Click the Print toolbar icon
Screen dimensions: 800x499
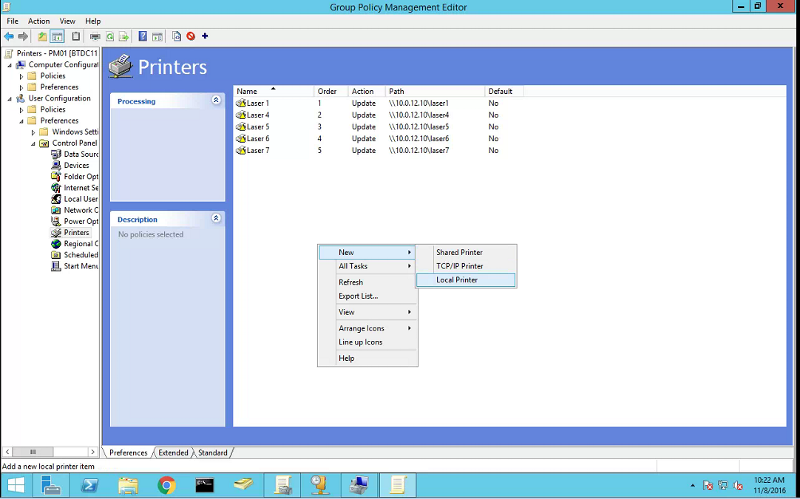pos(95,36)
